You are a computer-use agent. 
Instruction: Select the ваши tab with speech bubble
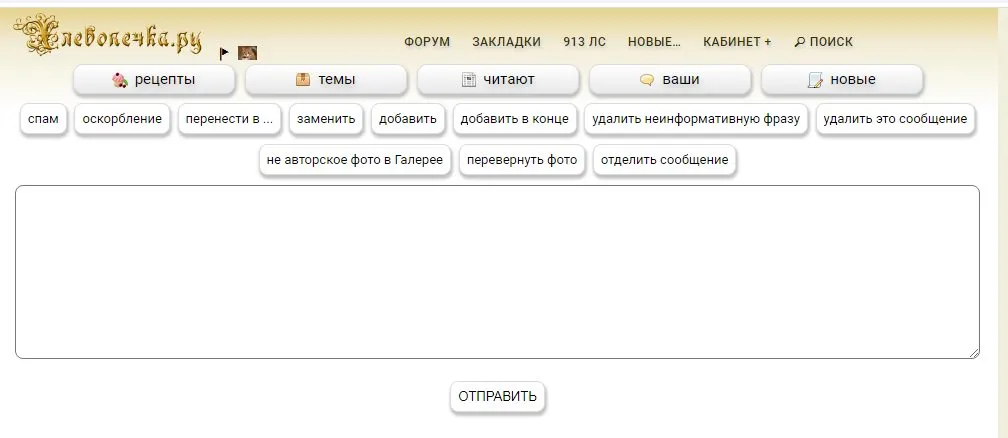[x=670, y=80]
